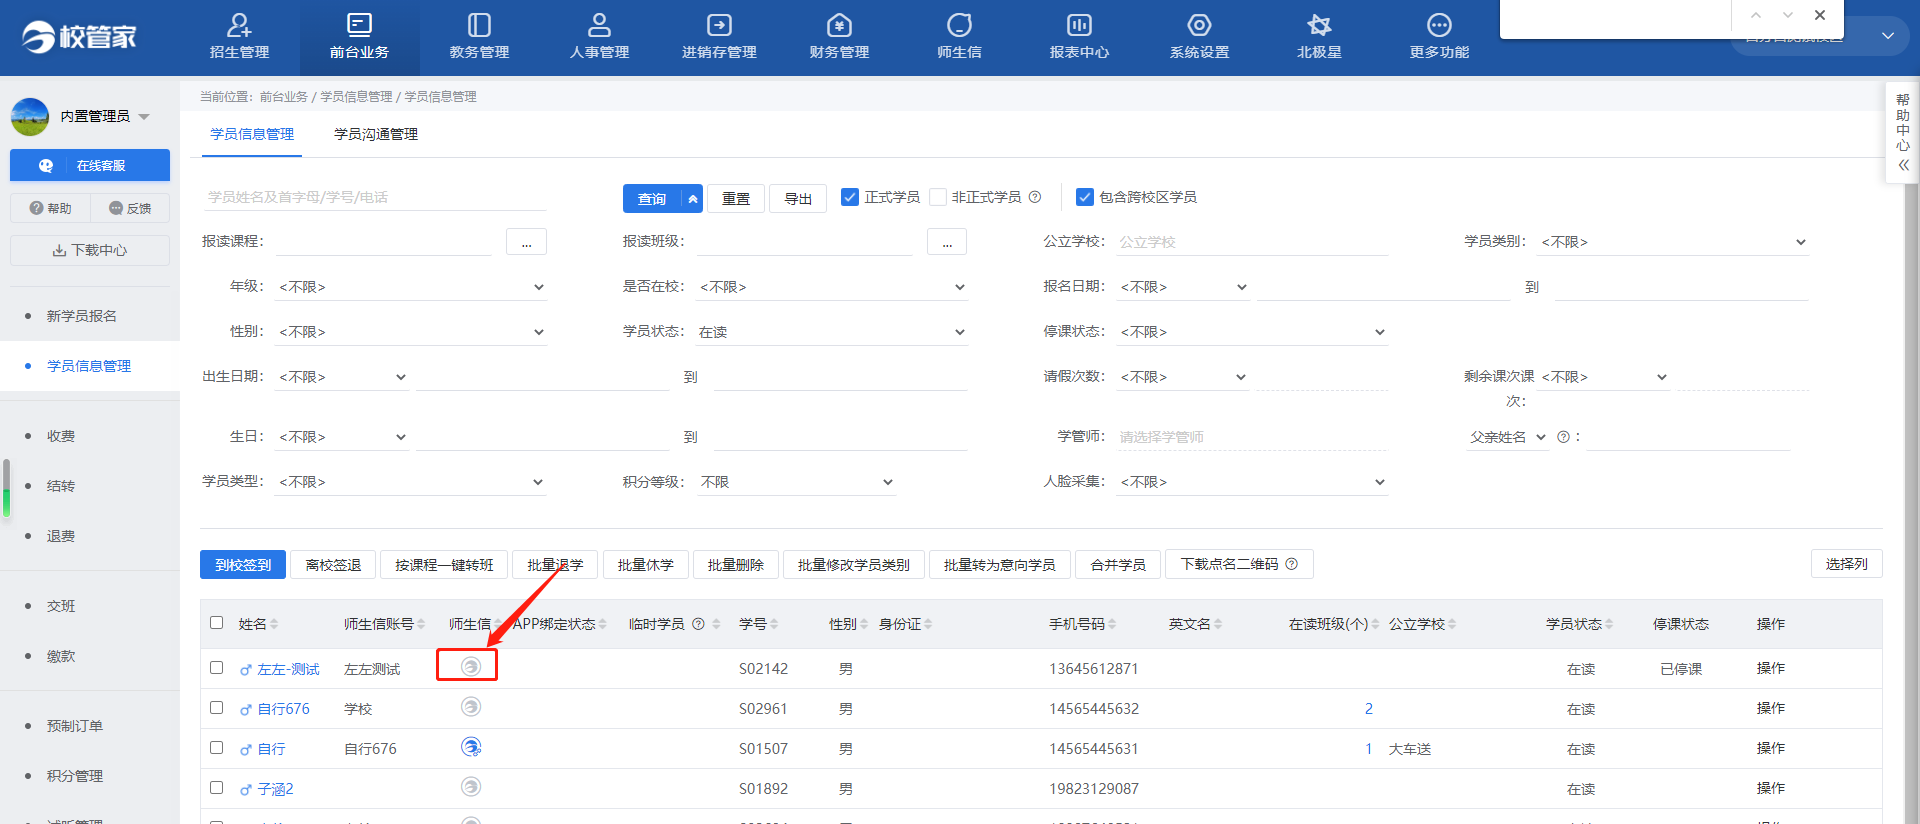Click 在线客服 button
The width and height of the screenshot is (1920, 824).
click(x=90, y=165)
